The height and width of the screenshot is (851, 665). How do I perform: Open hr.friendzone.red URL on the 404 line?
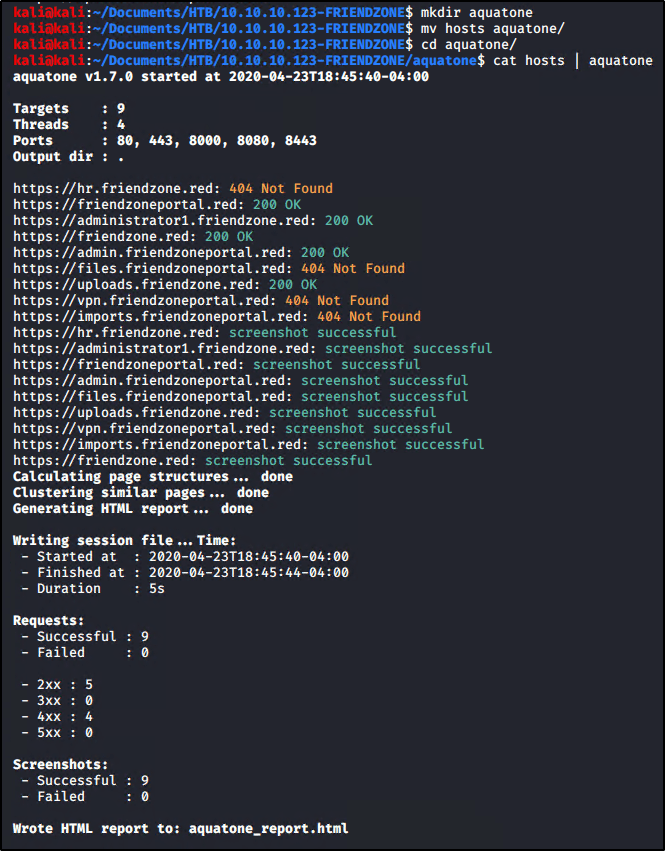117,188
